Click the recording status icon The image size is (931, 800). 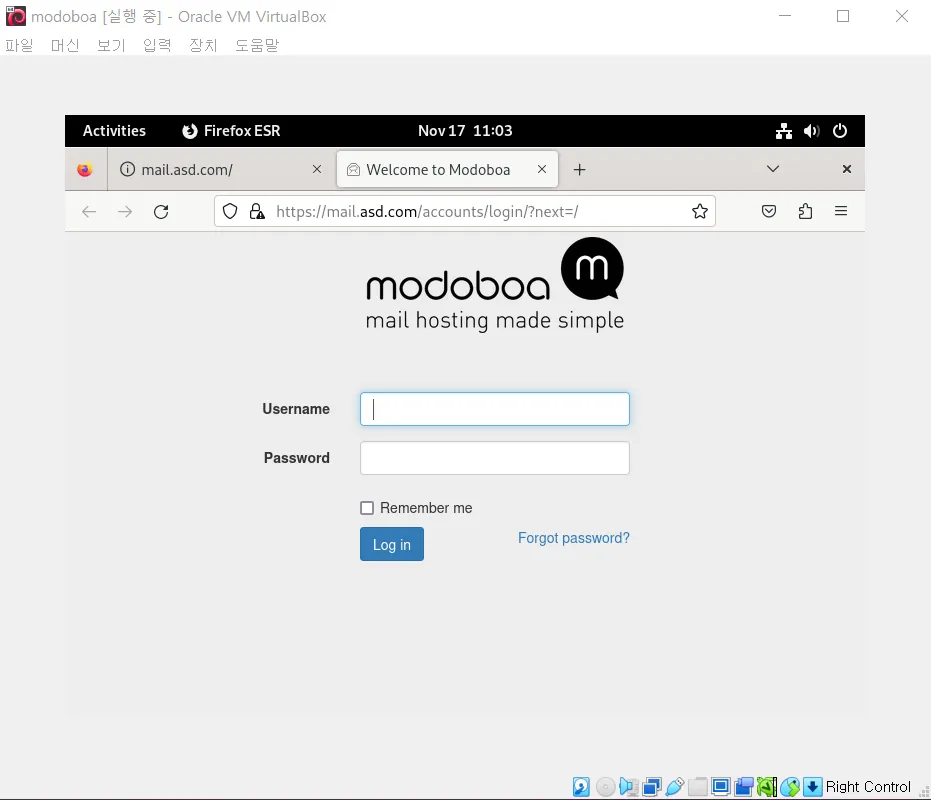pos(744,787)
